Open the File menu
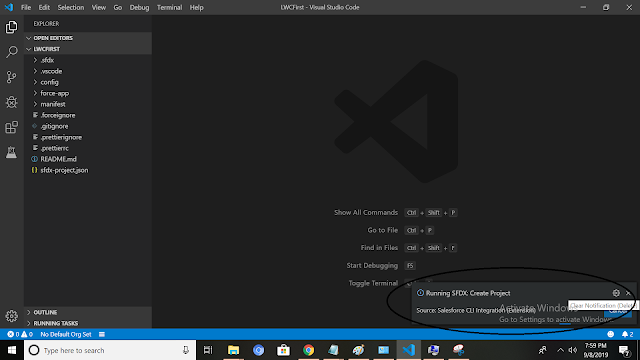 coord(26,7)
